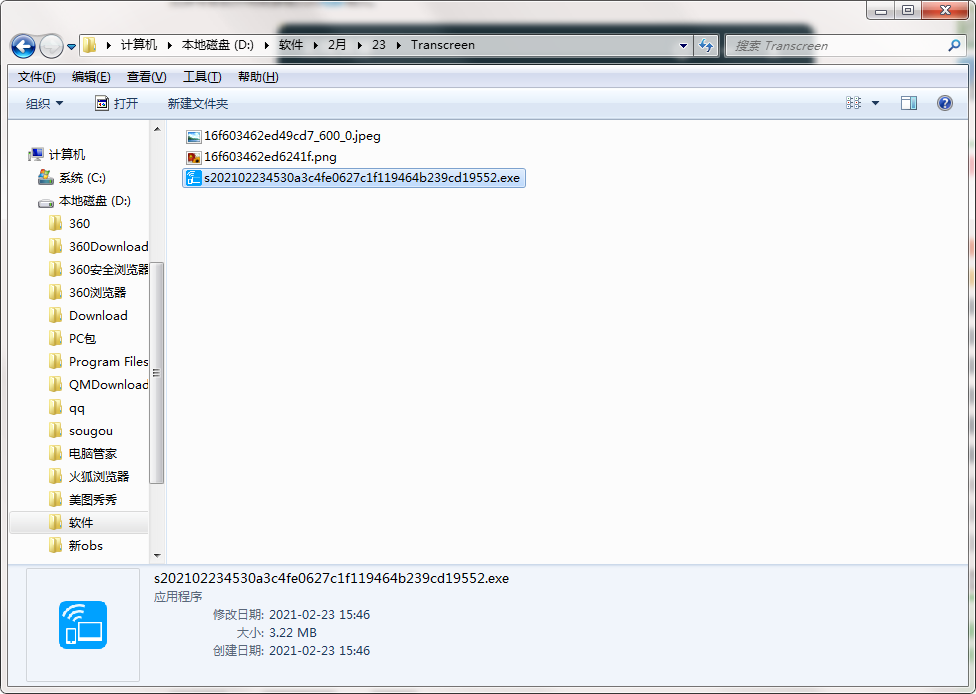Click the folder icon in address bar
The width and height of the screenshot is (976, 694).
pos(90,45)
